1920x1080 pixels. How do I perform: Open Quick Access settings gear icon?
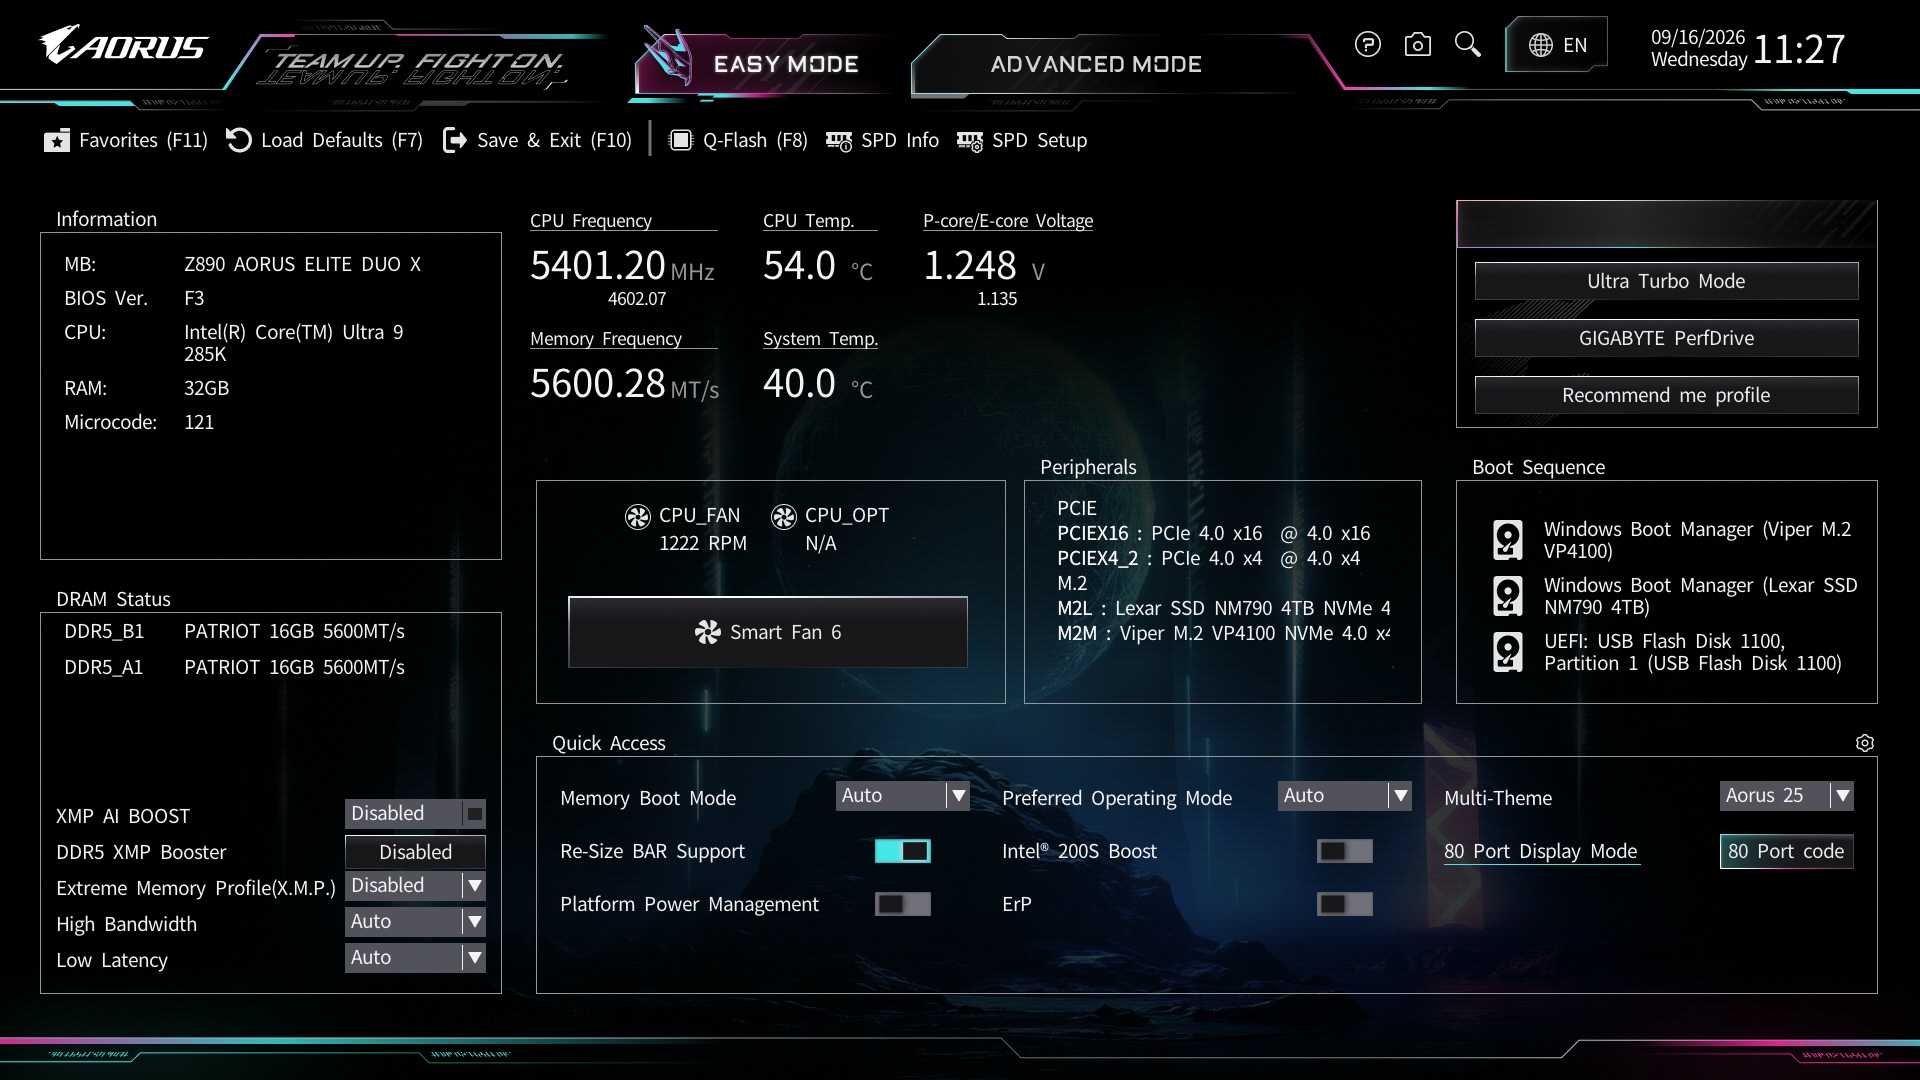click(1864, 743)
